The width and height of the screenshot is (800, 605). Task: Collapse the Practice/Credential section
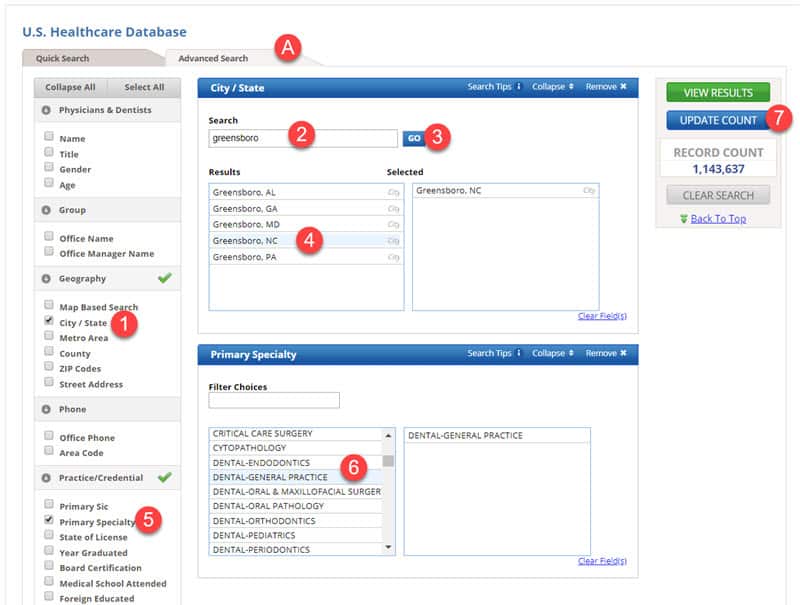(x=46, y=478)
